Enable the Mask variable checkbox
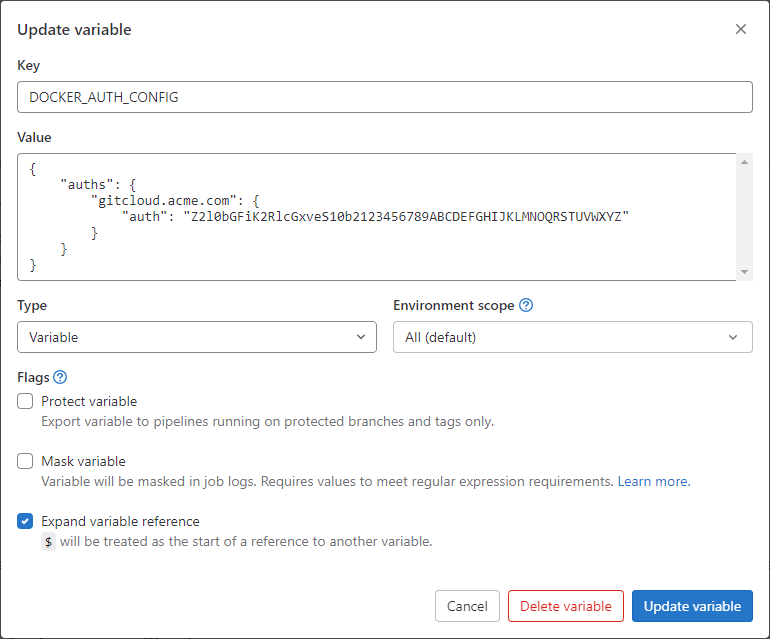Image resolution: width=770 pixels, height=639 pixels. [x=25, y=461]
